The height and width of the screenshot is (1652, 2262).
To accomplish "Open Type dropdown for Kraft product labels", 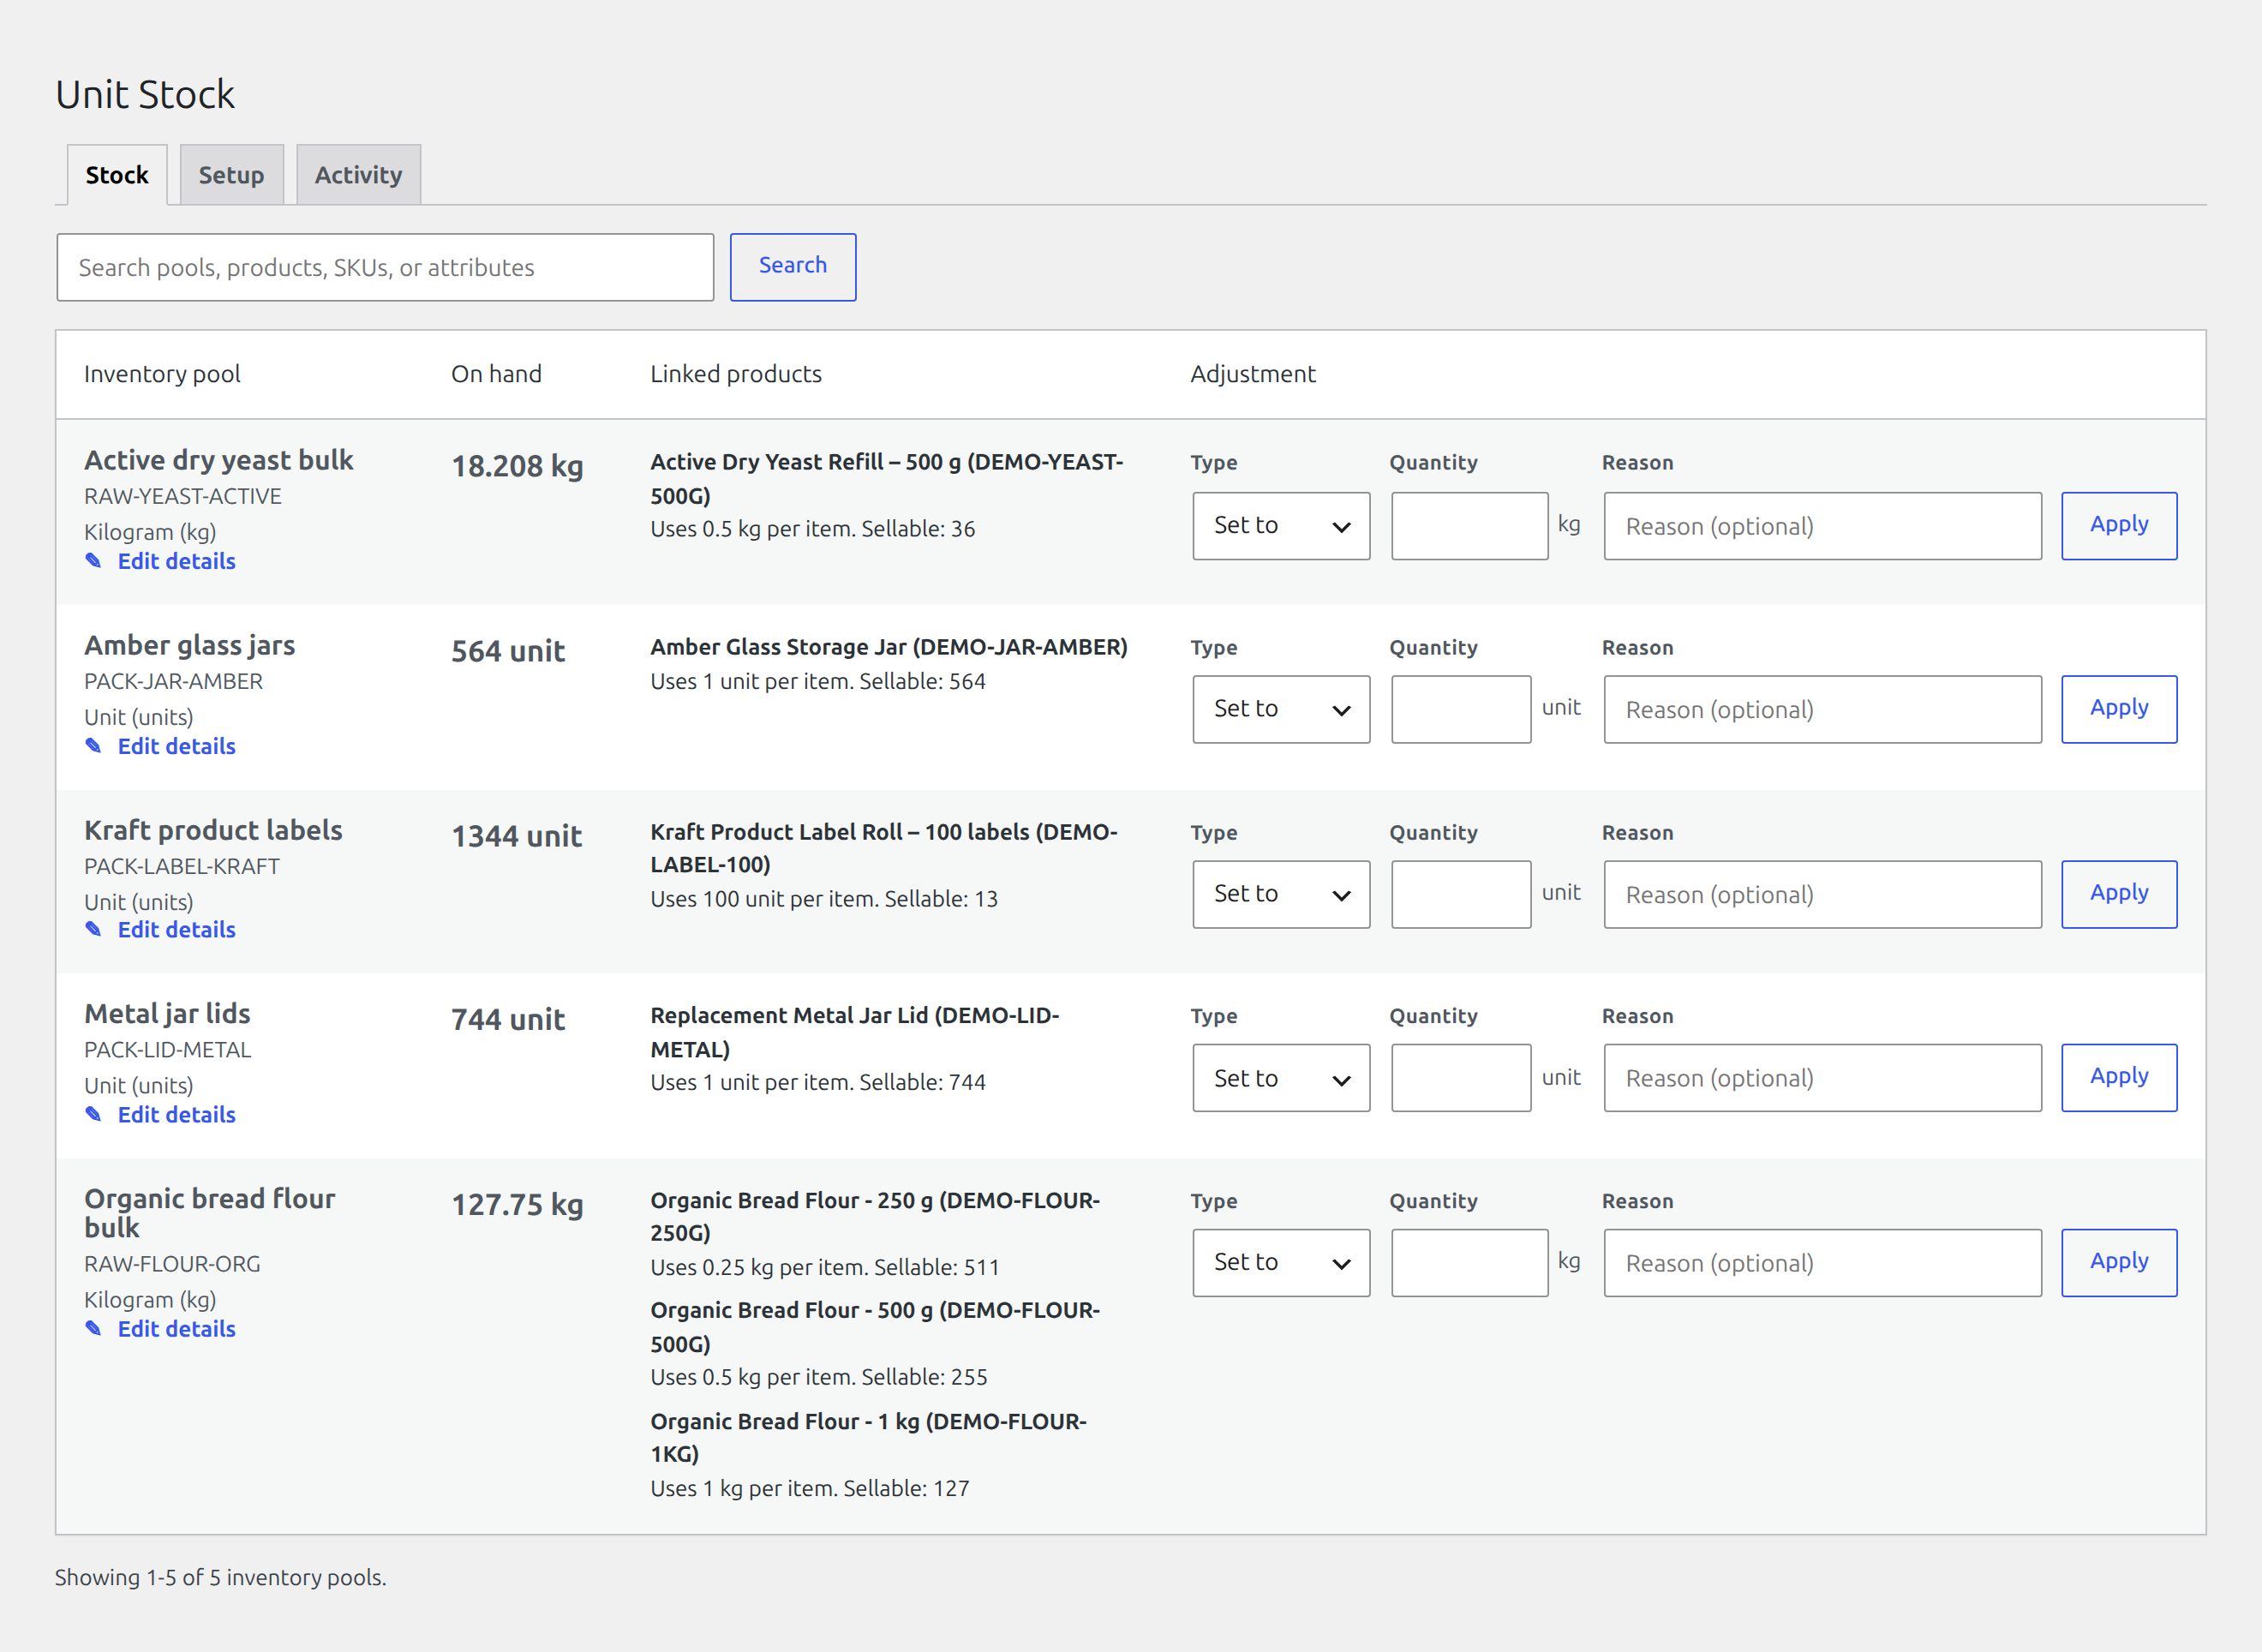I will click(x=1281, y=894).
